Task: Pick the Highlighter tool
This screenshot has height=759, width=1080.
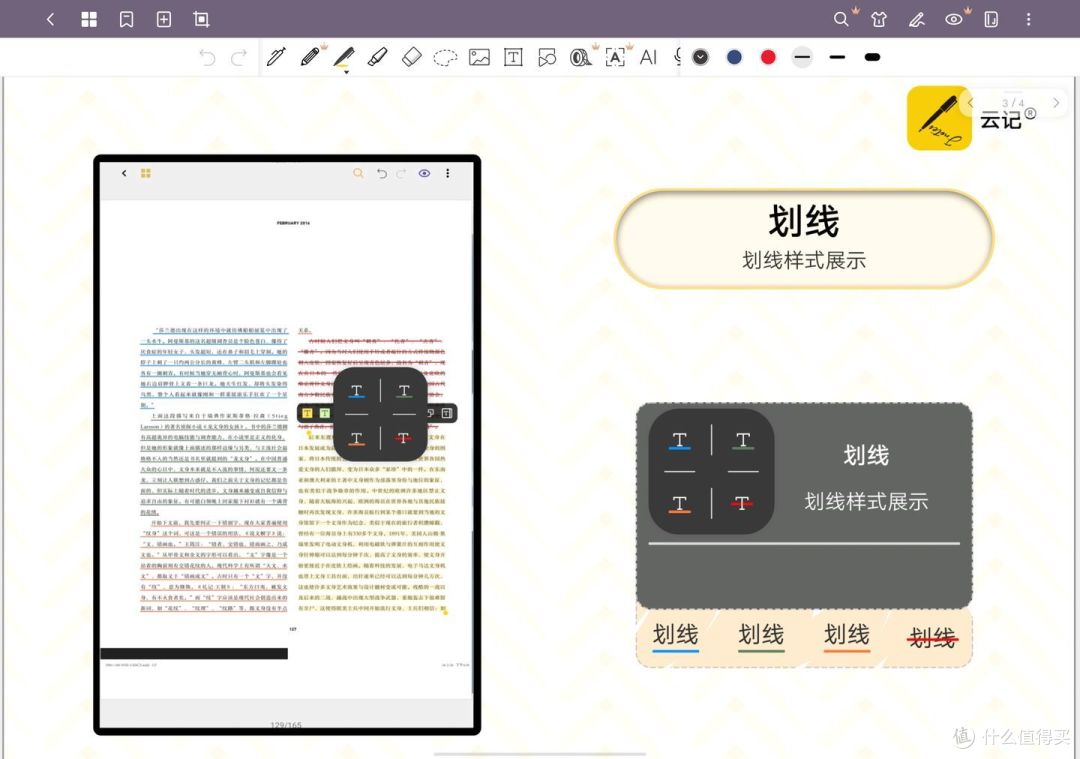Action: [345, 57]
